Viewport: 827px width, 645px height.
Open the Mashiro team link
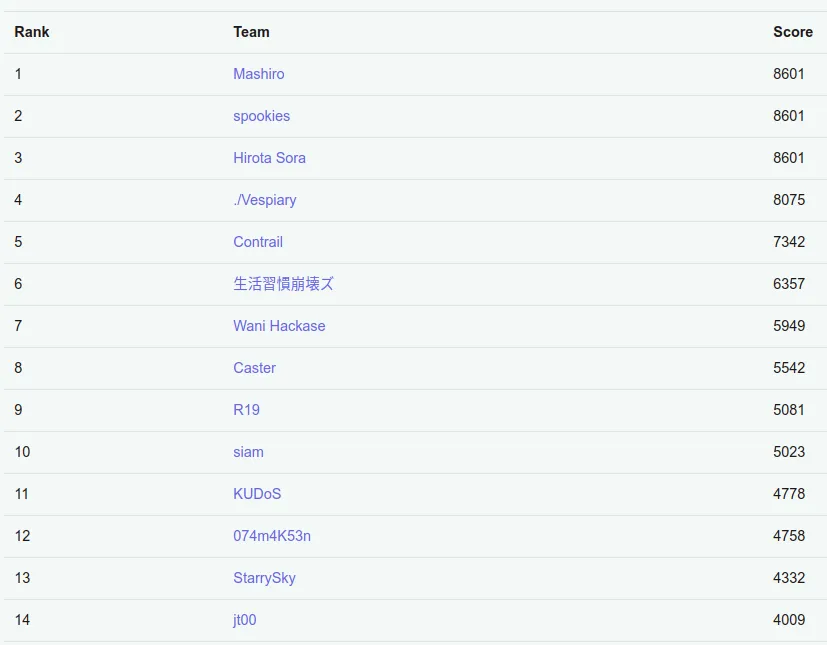pyautogui.click(x=258, y=74)
